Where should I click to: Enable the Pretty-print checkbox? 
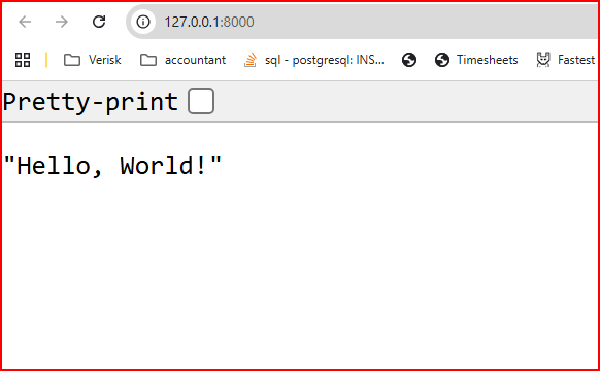pyautogui.click(x=201, y=101)
